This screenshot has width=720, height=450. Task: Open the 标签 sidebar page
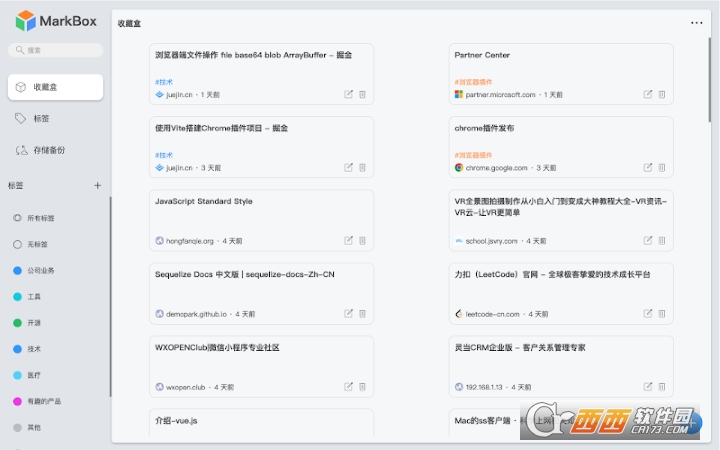coord(56,118)
